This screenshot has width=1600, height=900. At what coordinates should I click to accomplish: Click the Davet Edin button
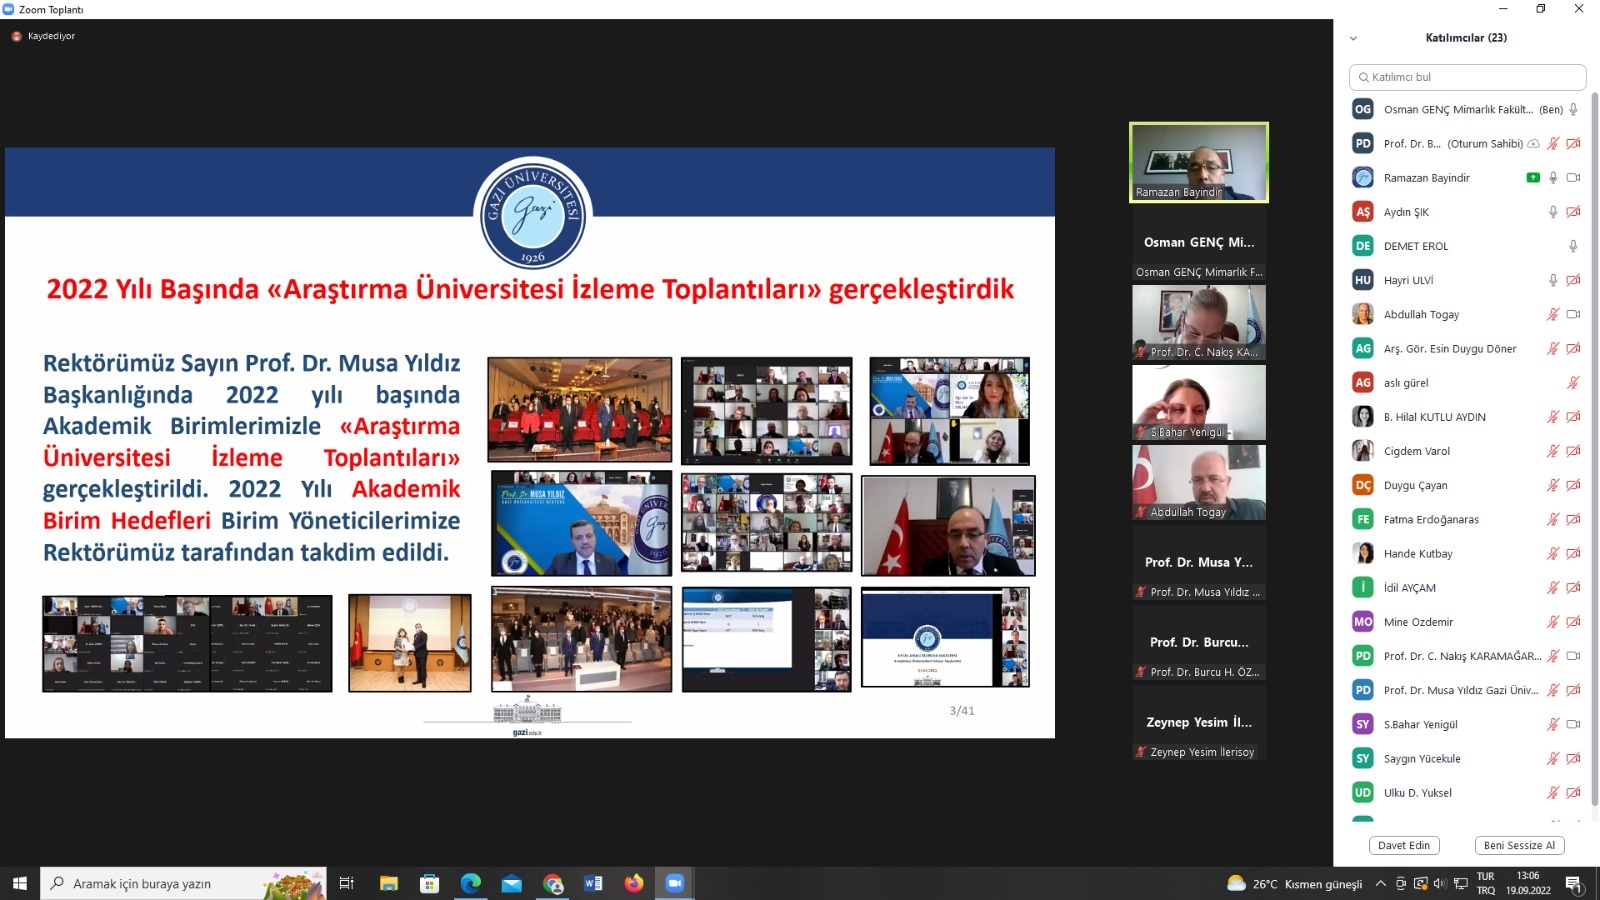1404,845
